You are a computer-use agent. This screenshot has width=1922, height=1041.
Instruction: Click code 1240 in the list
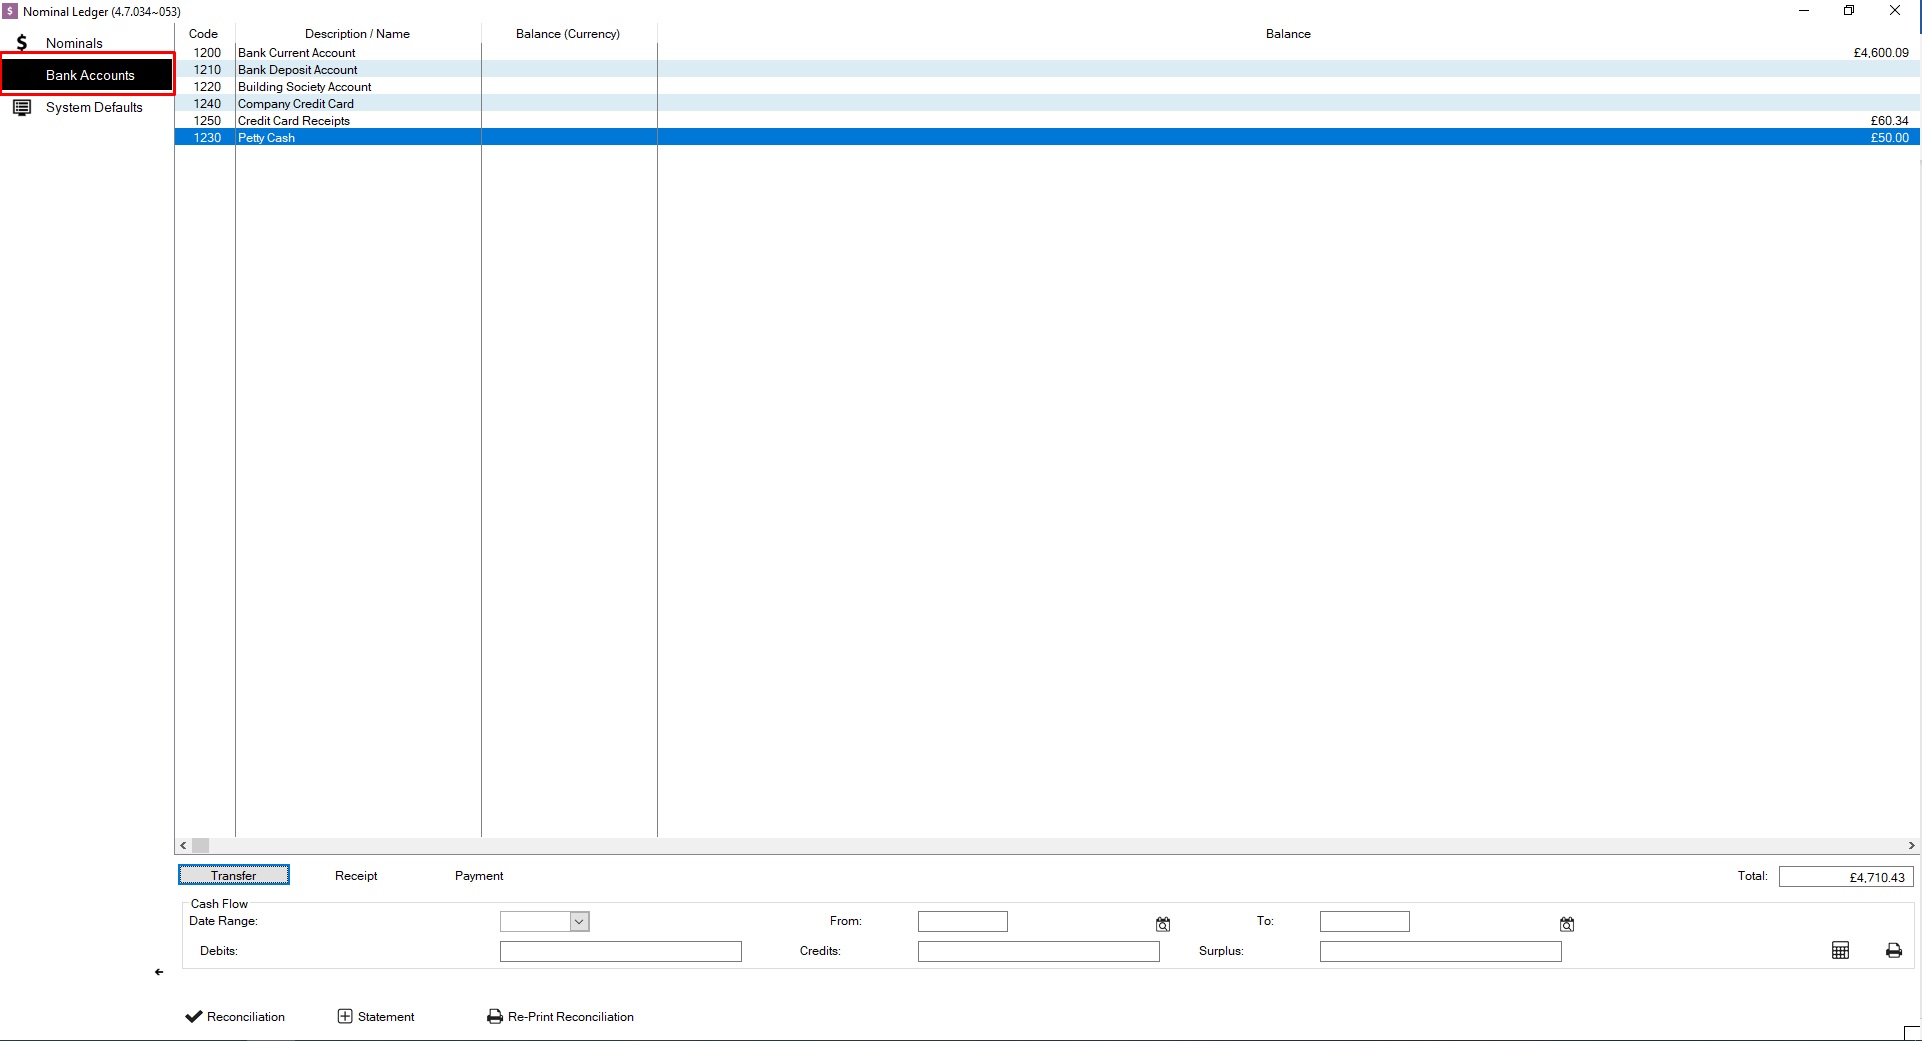click(207, 103)
